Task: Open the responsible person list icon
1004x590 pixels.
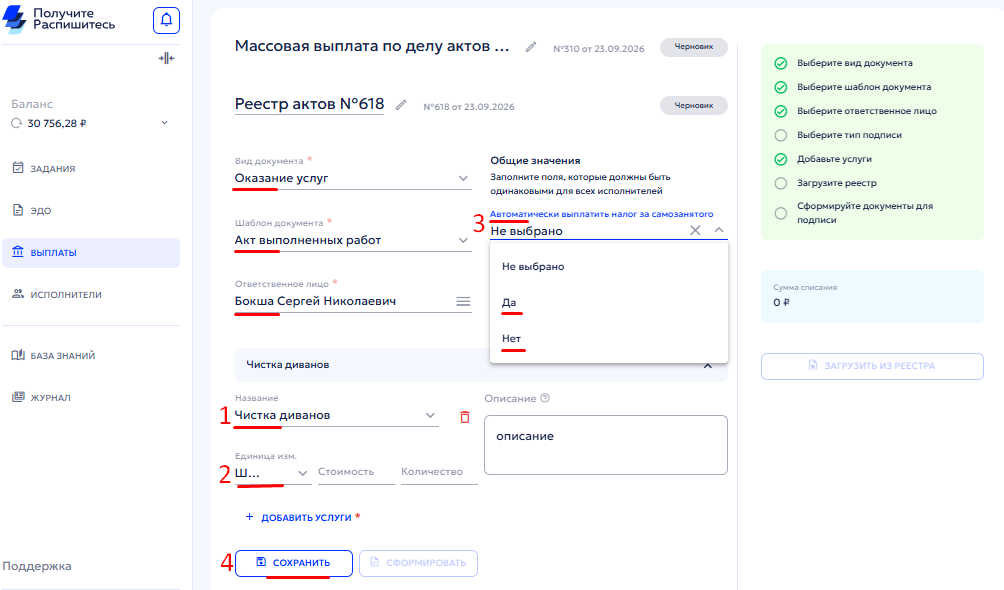Action: click(463, 302)
